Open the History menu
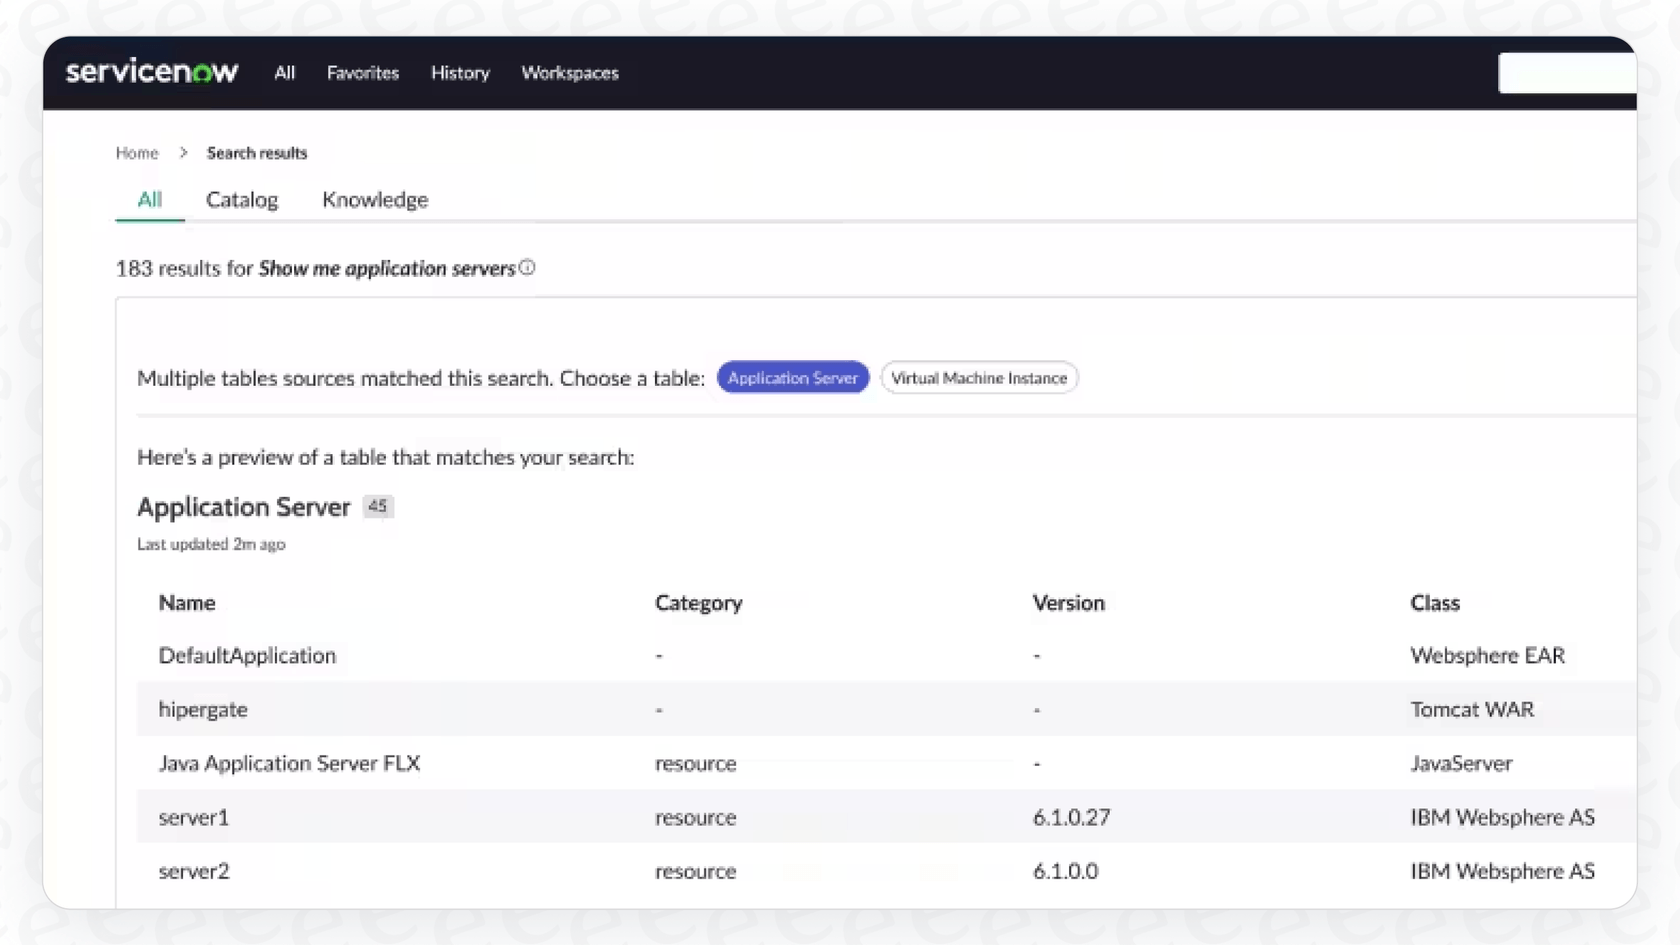This screenshot has width=1680, height=945. [459, 72]
